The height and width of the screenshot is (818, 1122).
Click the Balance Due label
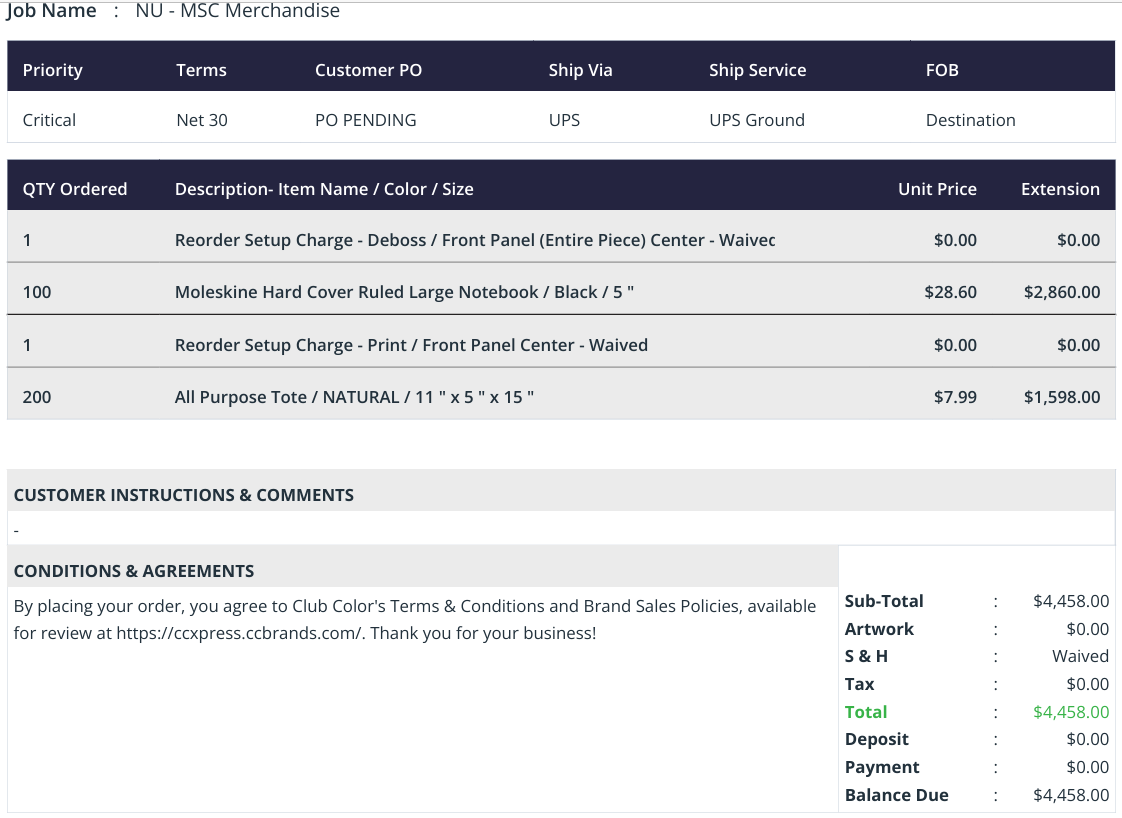(x=897, y=795)
